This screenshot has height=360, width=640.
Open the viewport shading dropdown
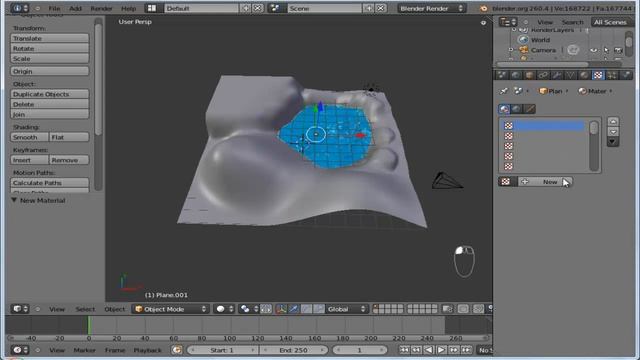224,309
